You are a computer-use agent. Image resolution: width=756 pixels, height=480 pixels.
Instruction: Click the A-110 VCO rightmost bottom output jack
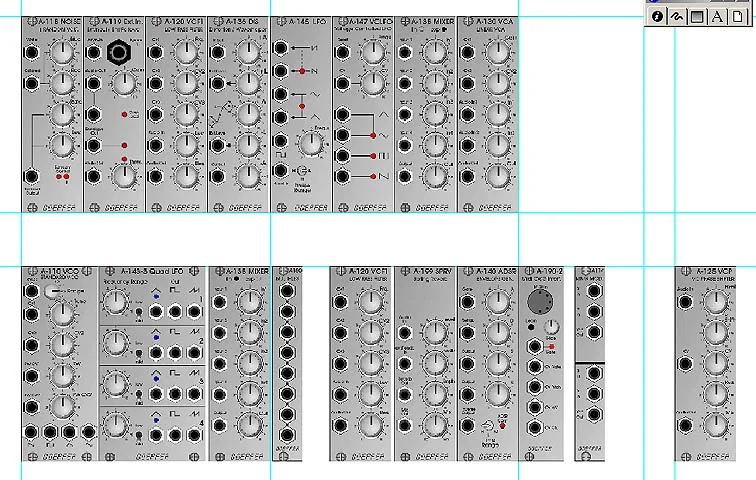click(88, 432)
